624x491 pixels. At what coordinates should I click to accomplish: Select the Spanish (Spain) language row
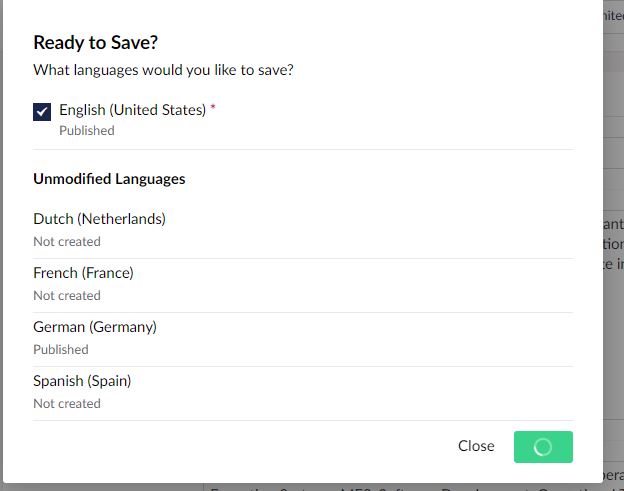303,393
